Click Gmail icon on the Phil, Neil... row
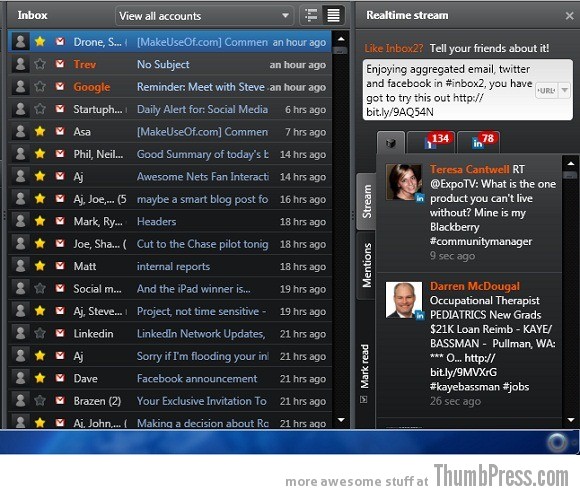This screenshot has width=580, height=495. pos(60,154)
